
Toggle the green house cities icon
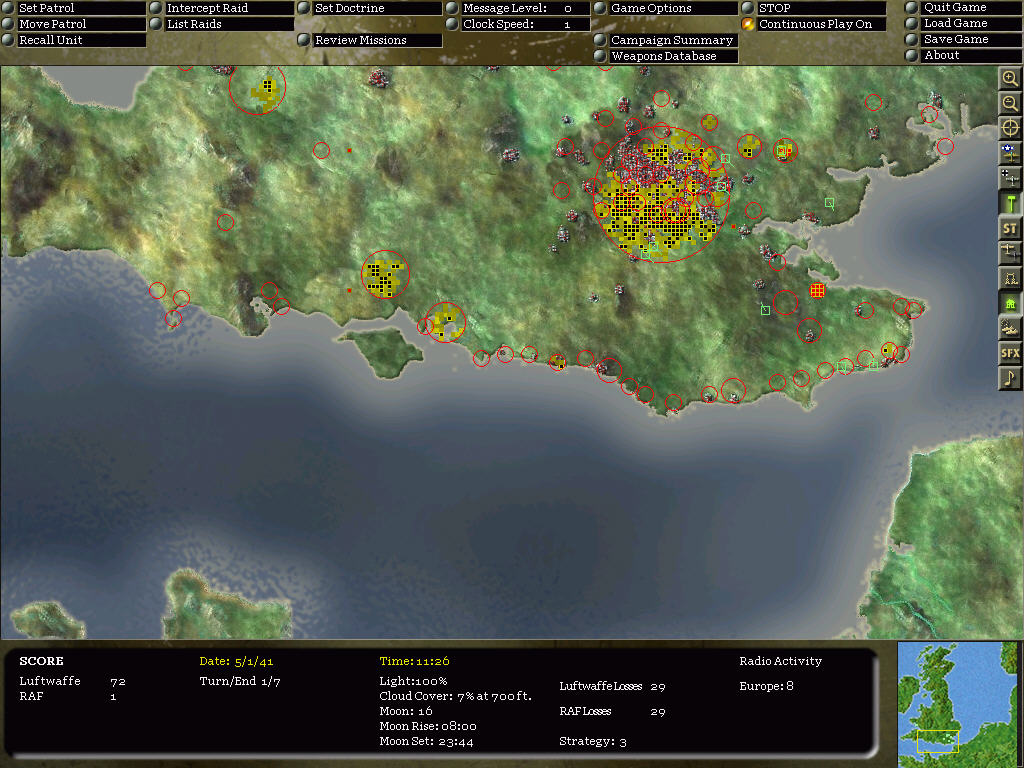1010,303
